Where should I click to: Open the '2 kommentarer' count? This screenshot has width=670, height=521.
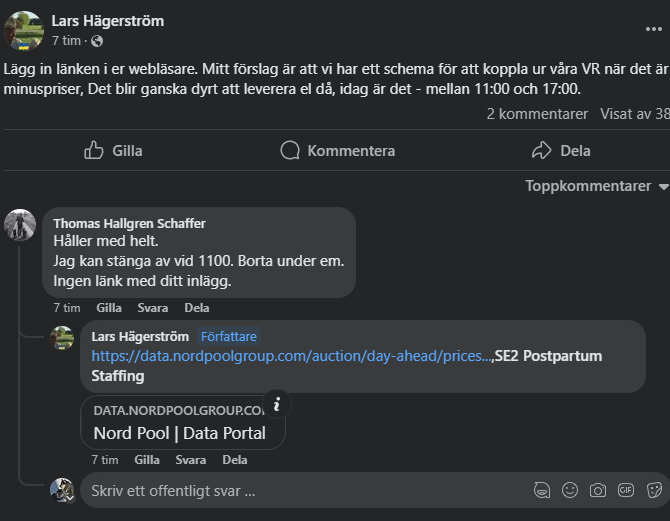(537, 114)
